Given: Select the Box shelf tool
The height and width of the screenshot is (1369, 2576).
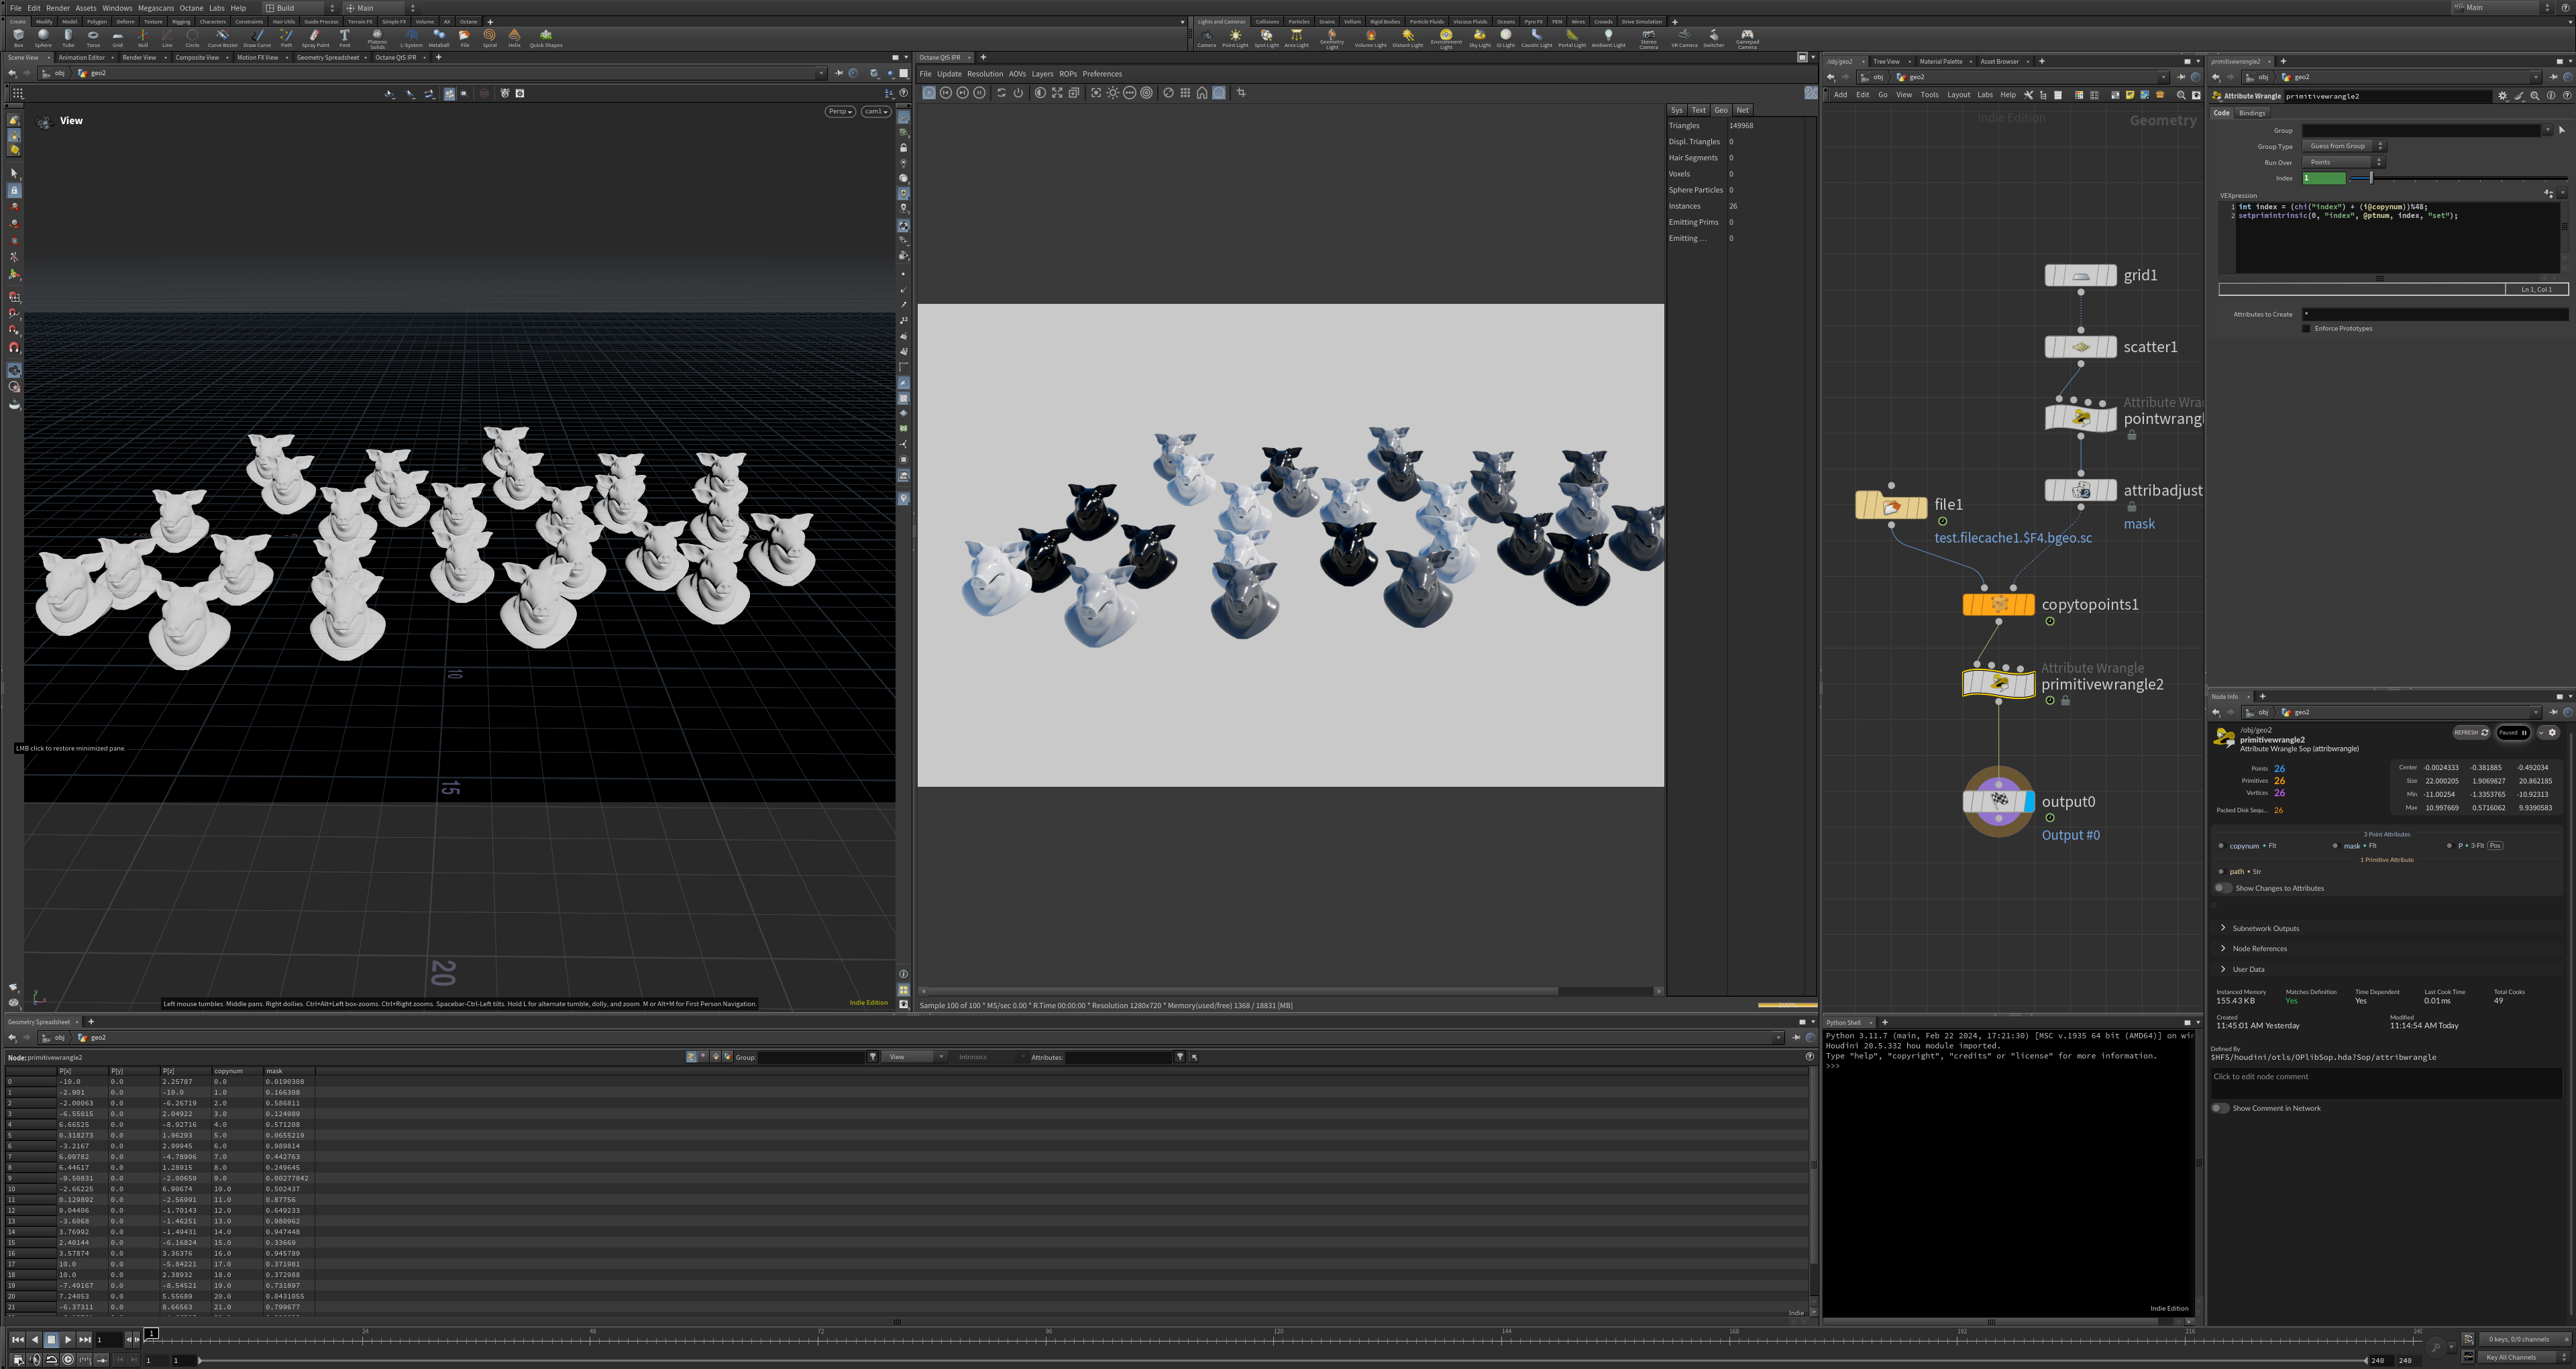Looking at the screenshot, I should (x=18, y=37).
